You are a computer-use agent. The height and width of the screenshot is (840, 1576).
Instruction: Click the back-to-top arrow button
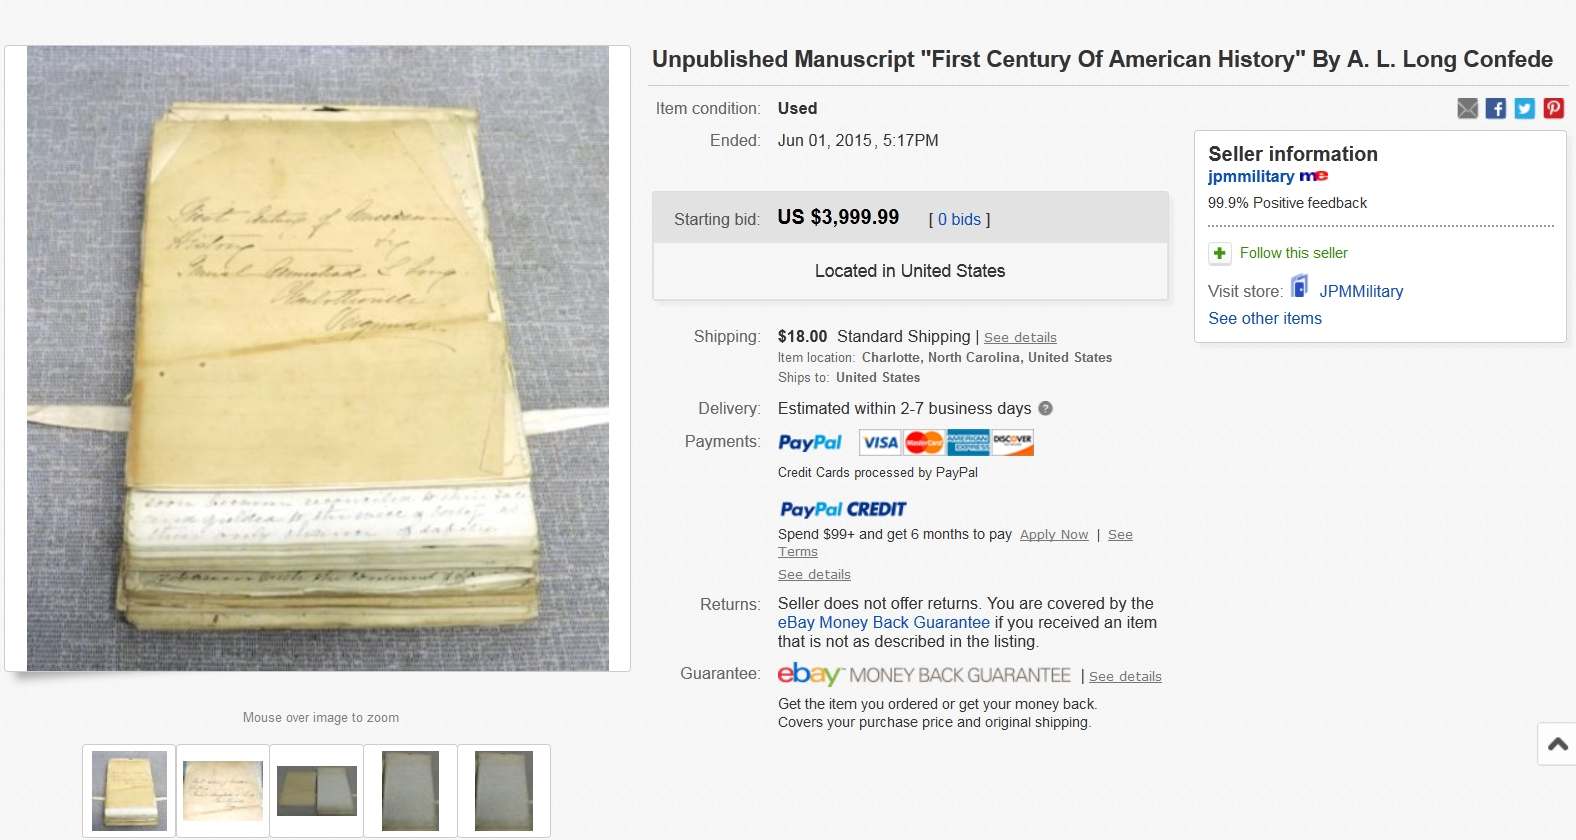tap(1557, 744)
